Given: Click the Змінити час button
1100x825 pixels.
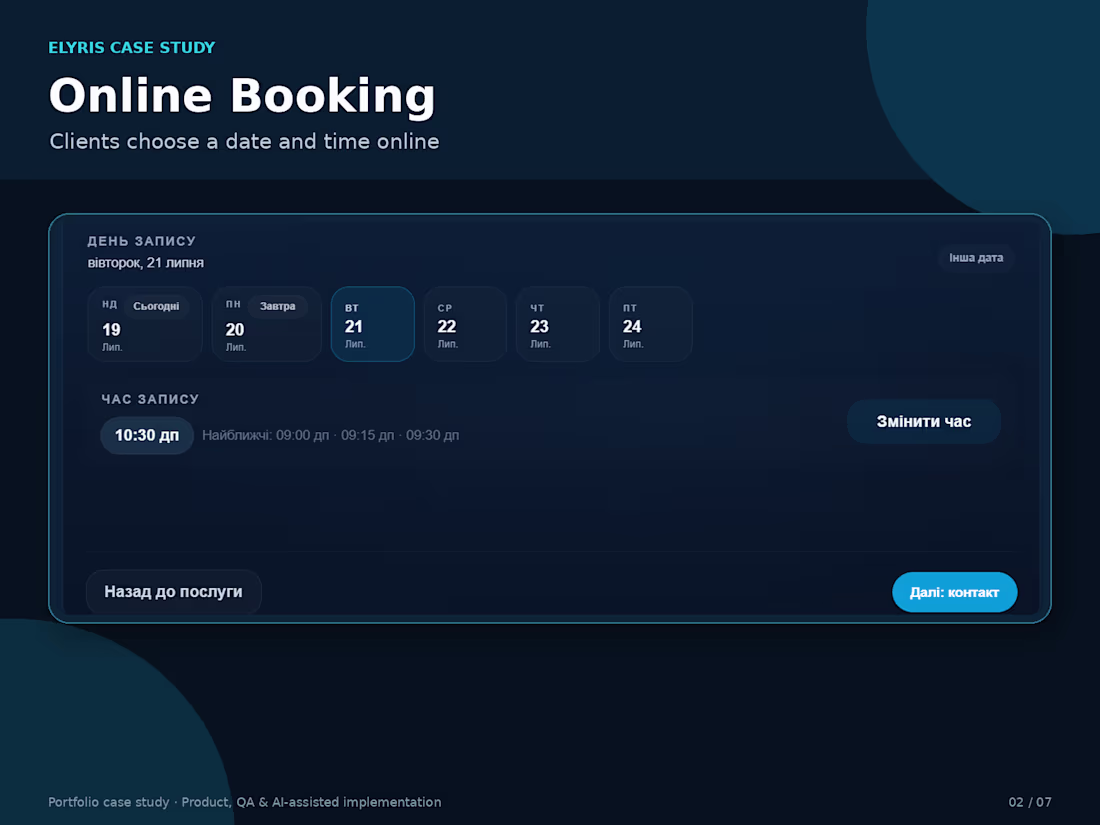Looking at the screenshot, I should (923, 422).
